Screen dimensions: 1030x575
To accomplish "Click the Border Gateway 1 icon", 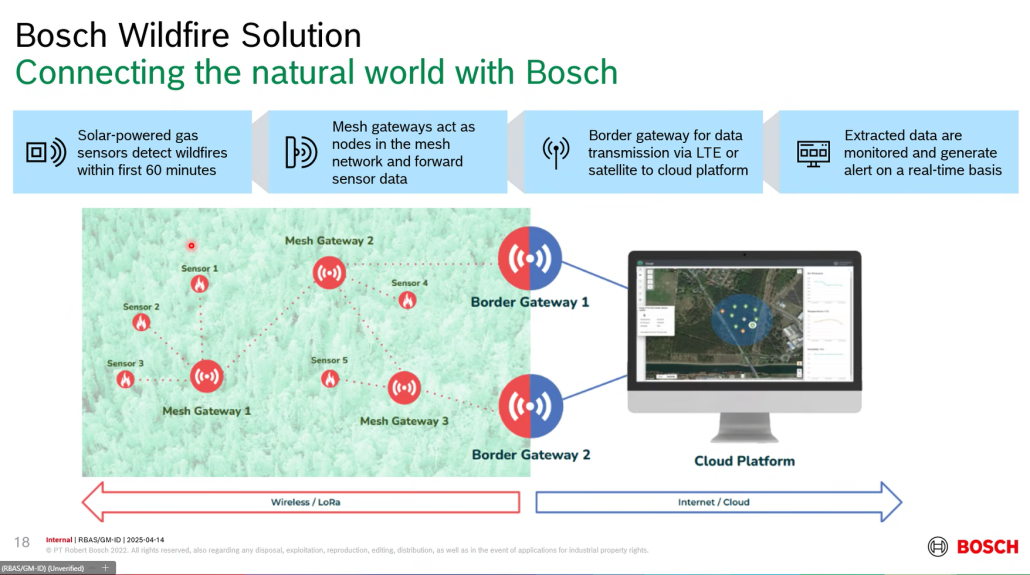I will click(x=530, y=258).
